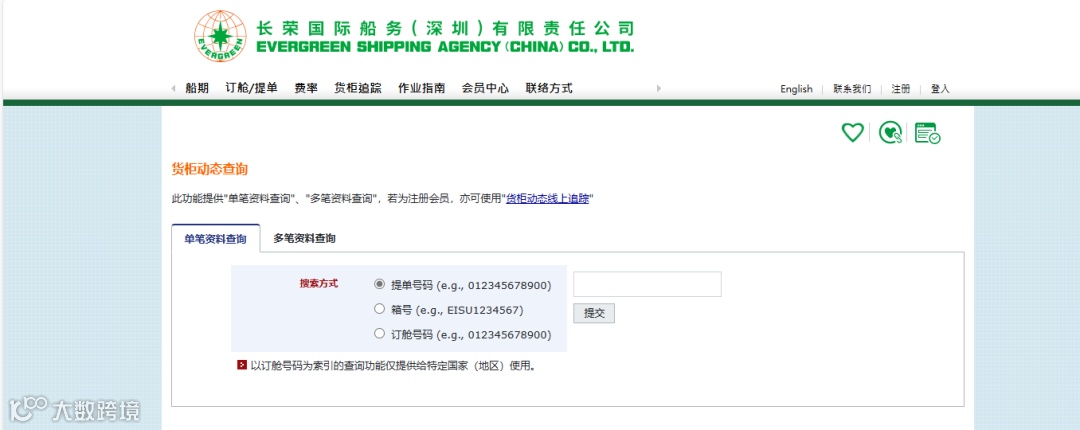Click the 提交 submit button
The height and width of the screenshot is (430, 1080).
pyautogui.click(x=594, y=313)
